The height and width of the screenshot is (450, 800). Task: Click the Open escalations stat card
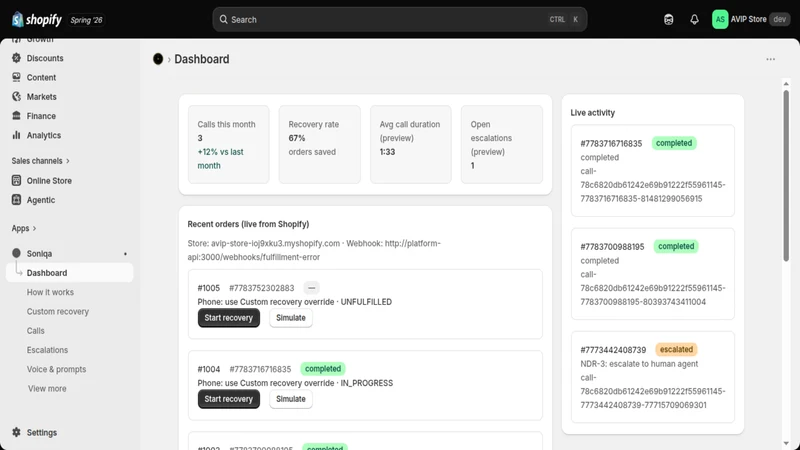point(502,144)
